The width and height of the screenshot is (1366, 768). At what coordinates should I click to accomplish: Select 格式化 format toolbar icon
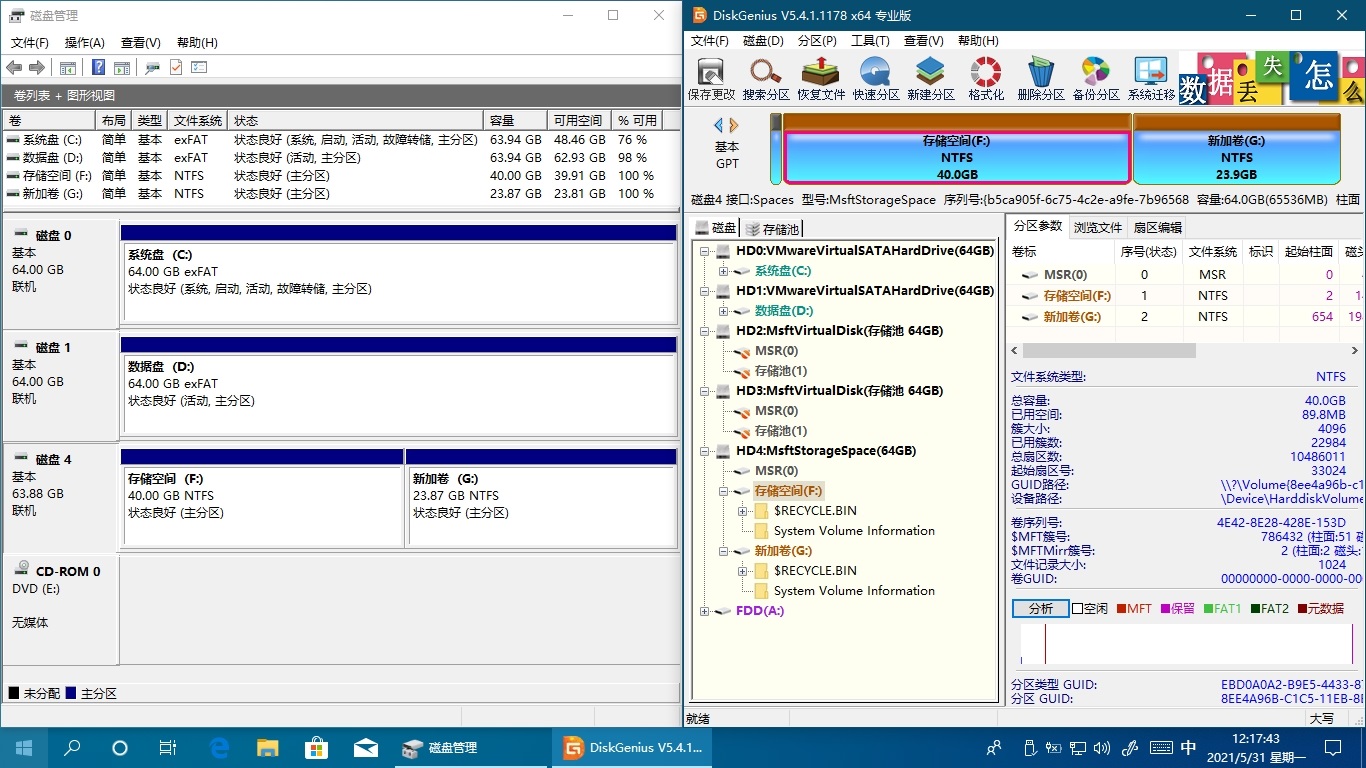click(x=986, y=78)
